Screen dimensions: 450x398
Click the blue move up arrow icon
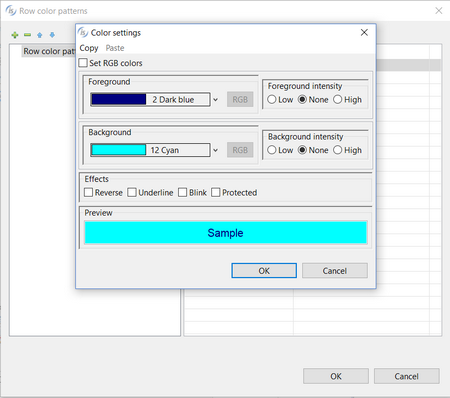(40, 35)
